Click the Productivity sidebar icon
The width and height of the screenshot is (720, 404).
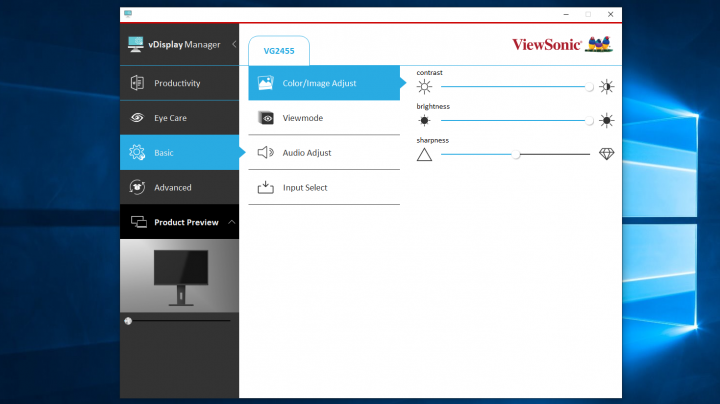click(x=137, y=83)
